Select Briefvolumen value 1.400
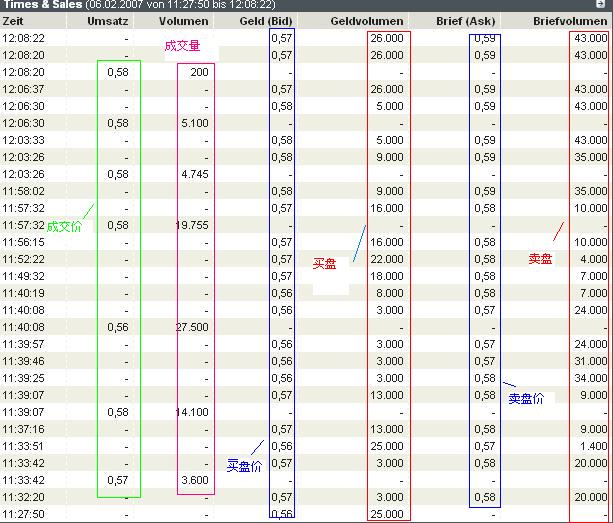This screenshot has height=523, width=613. coord(593,446)
